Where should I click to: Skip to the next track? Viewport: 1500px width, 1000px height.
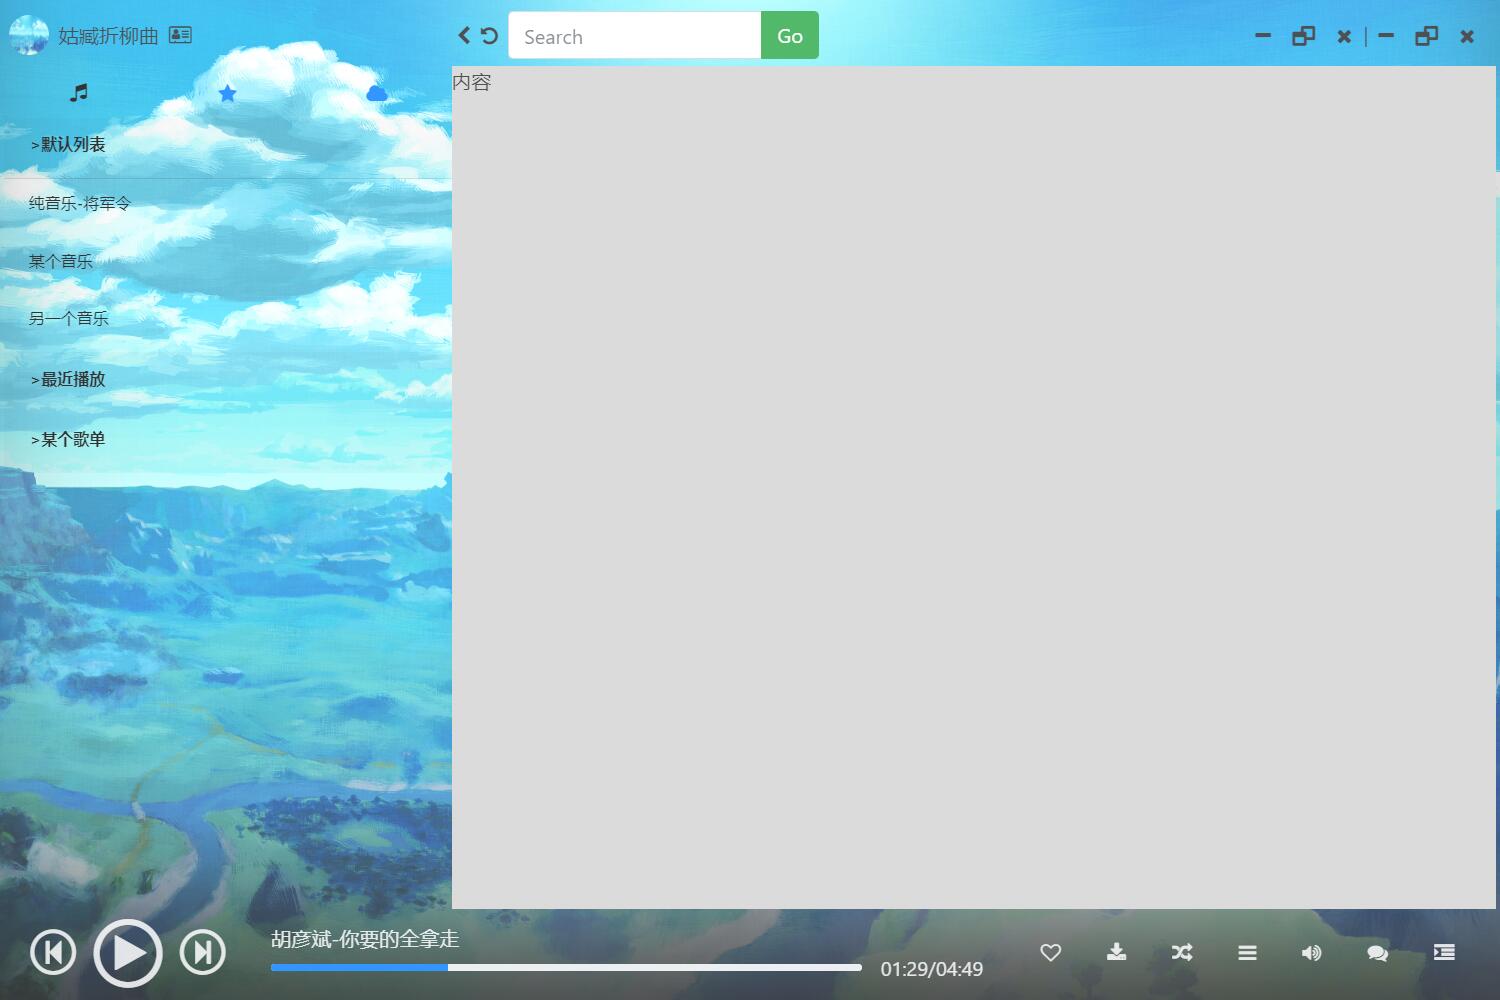(x=203, y=952)
